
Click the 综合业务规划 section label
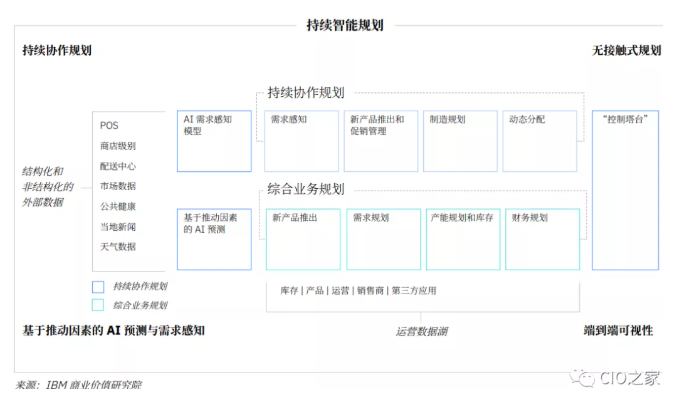pyautogui.click(x=306, y=189)
